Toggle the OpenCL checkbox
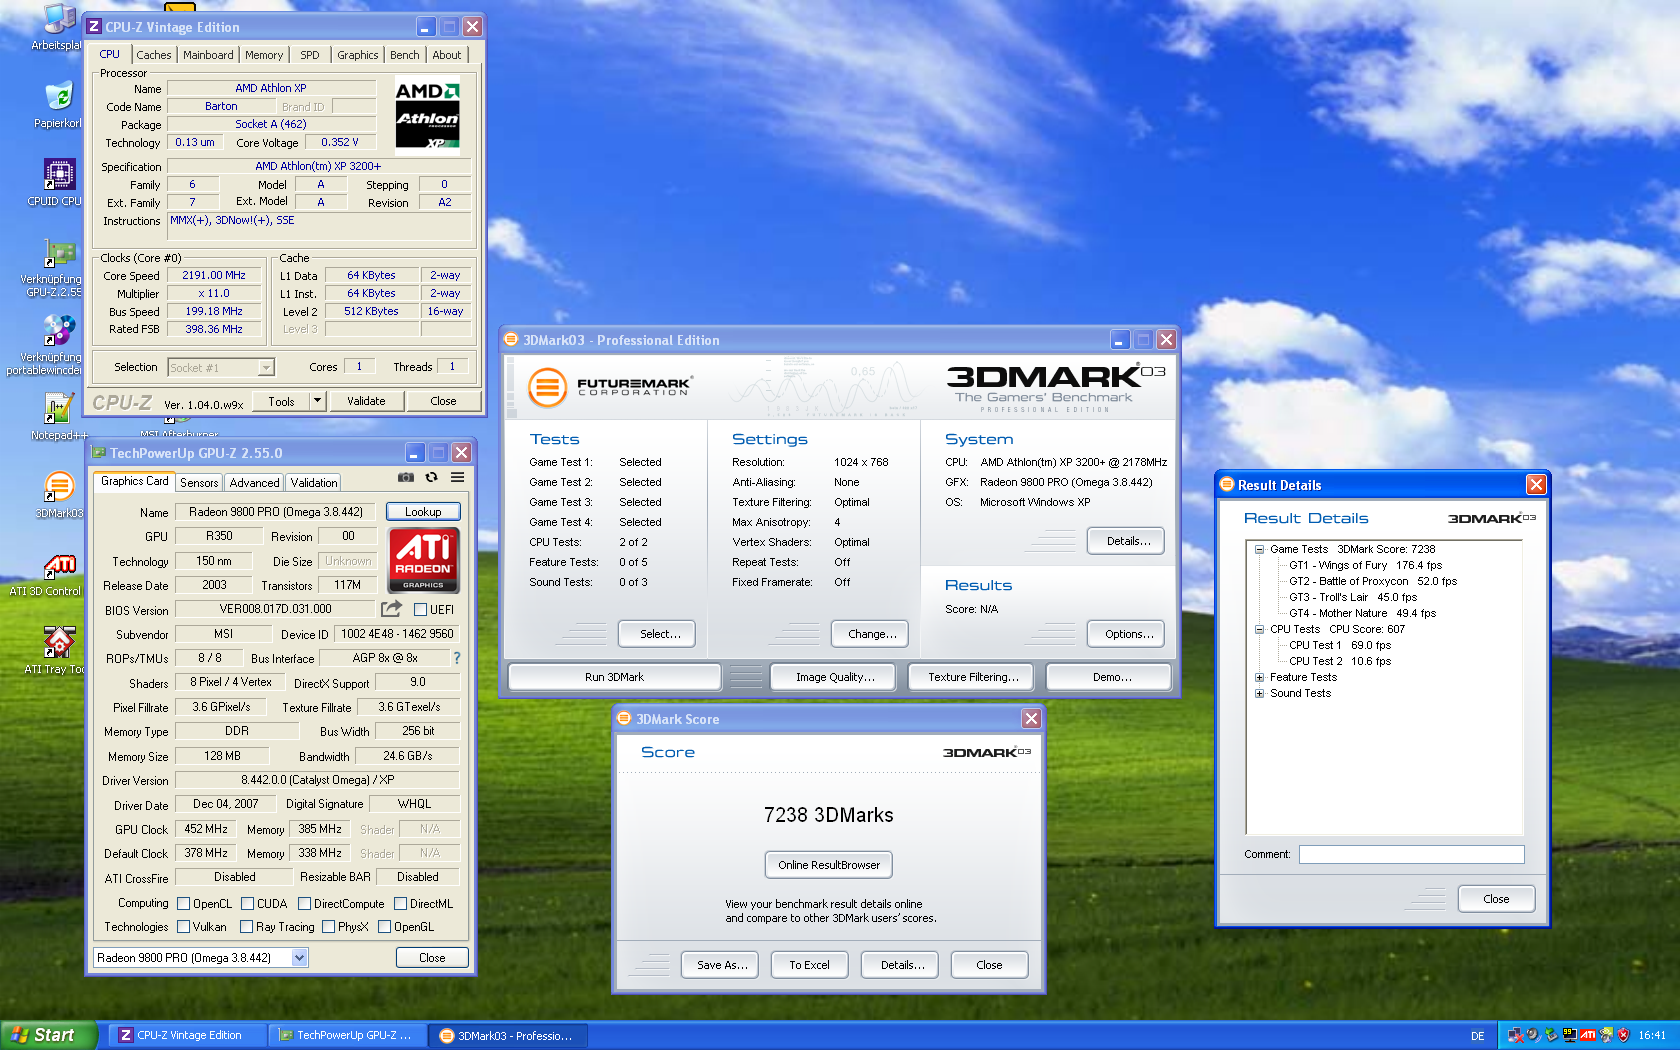1680x1050 pixels. (x=183, y=903)
